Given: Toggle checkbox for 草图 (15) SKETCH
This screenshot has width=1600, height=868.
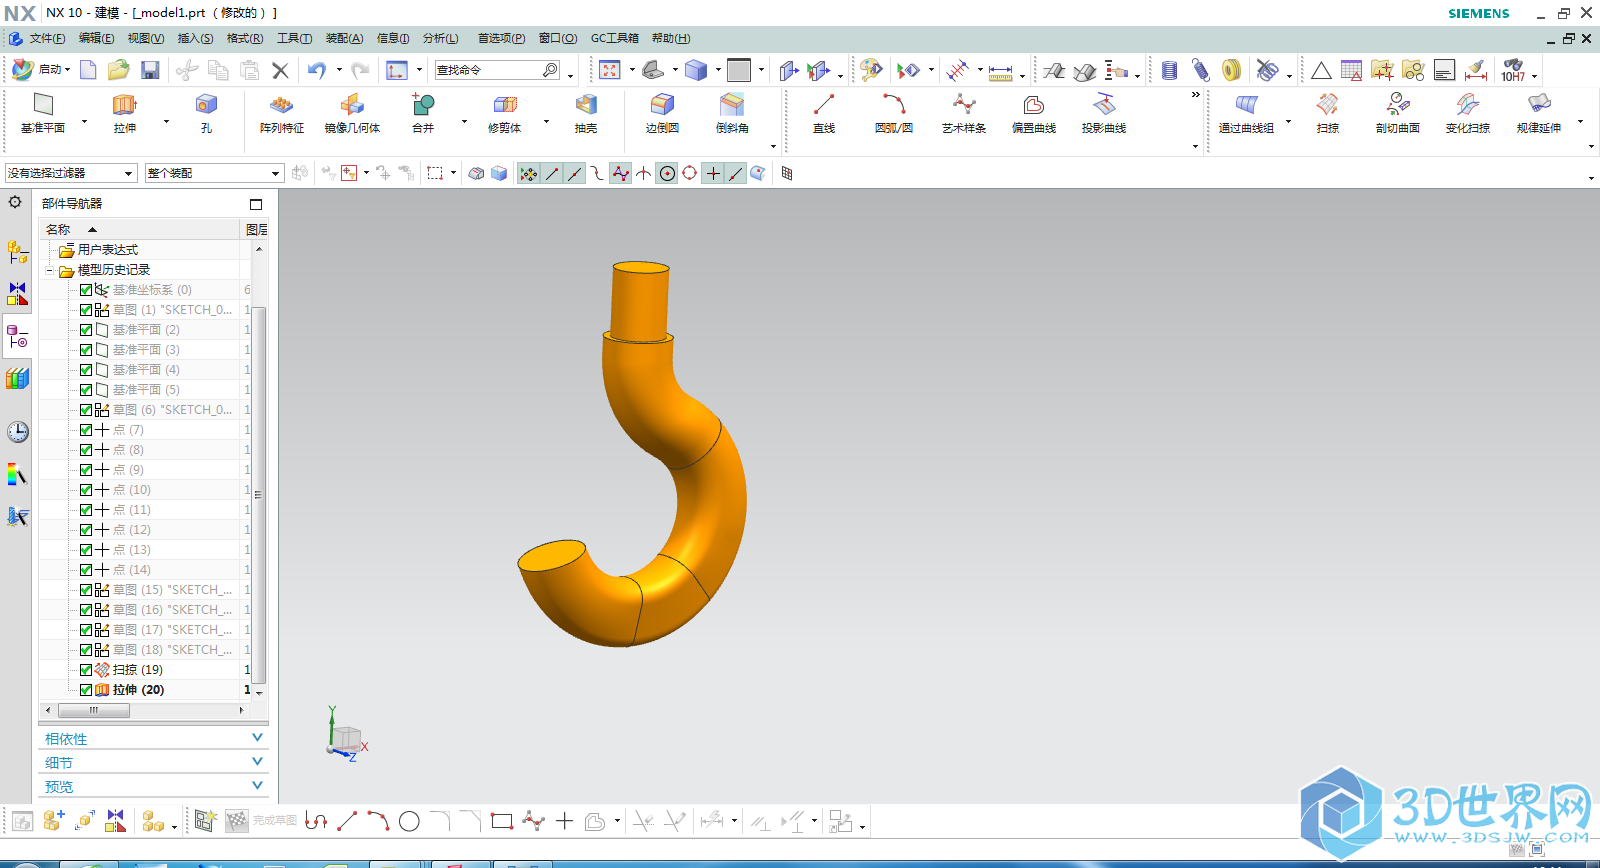Looking at the screenshot, I should 86,590.
